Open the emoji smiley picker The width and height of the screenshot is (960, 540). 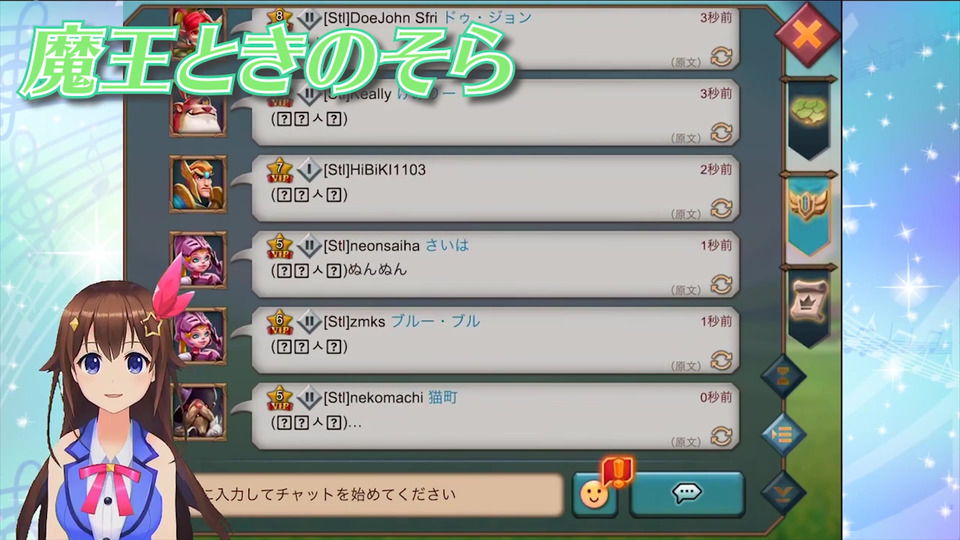(594, 494)
